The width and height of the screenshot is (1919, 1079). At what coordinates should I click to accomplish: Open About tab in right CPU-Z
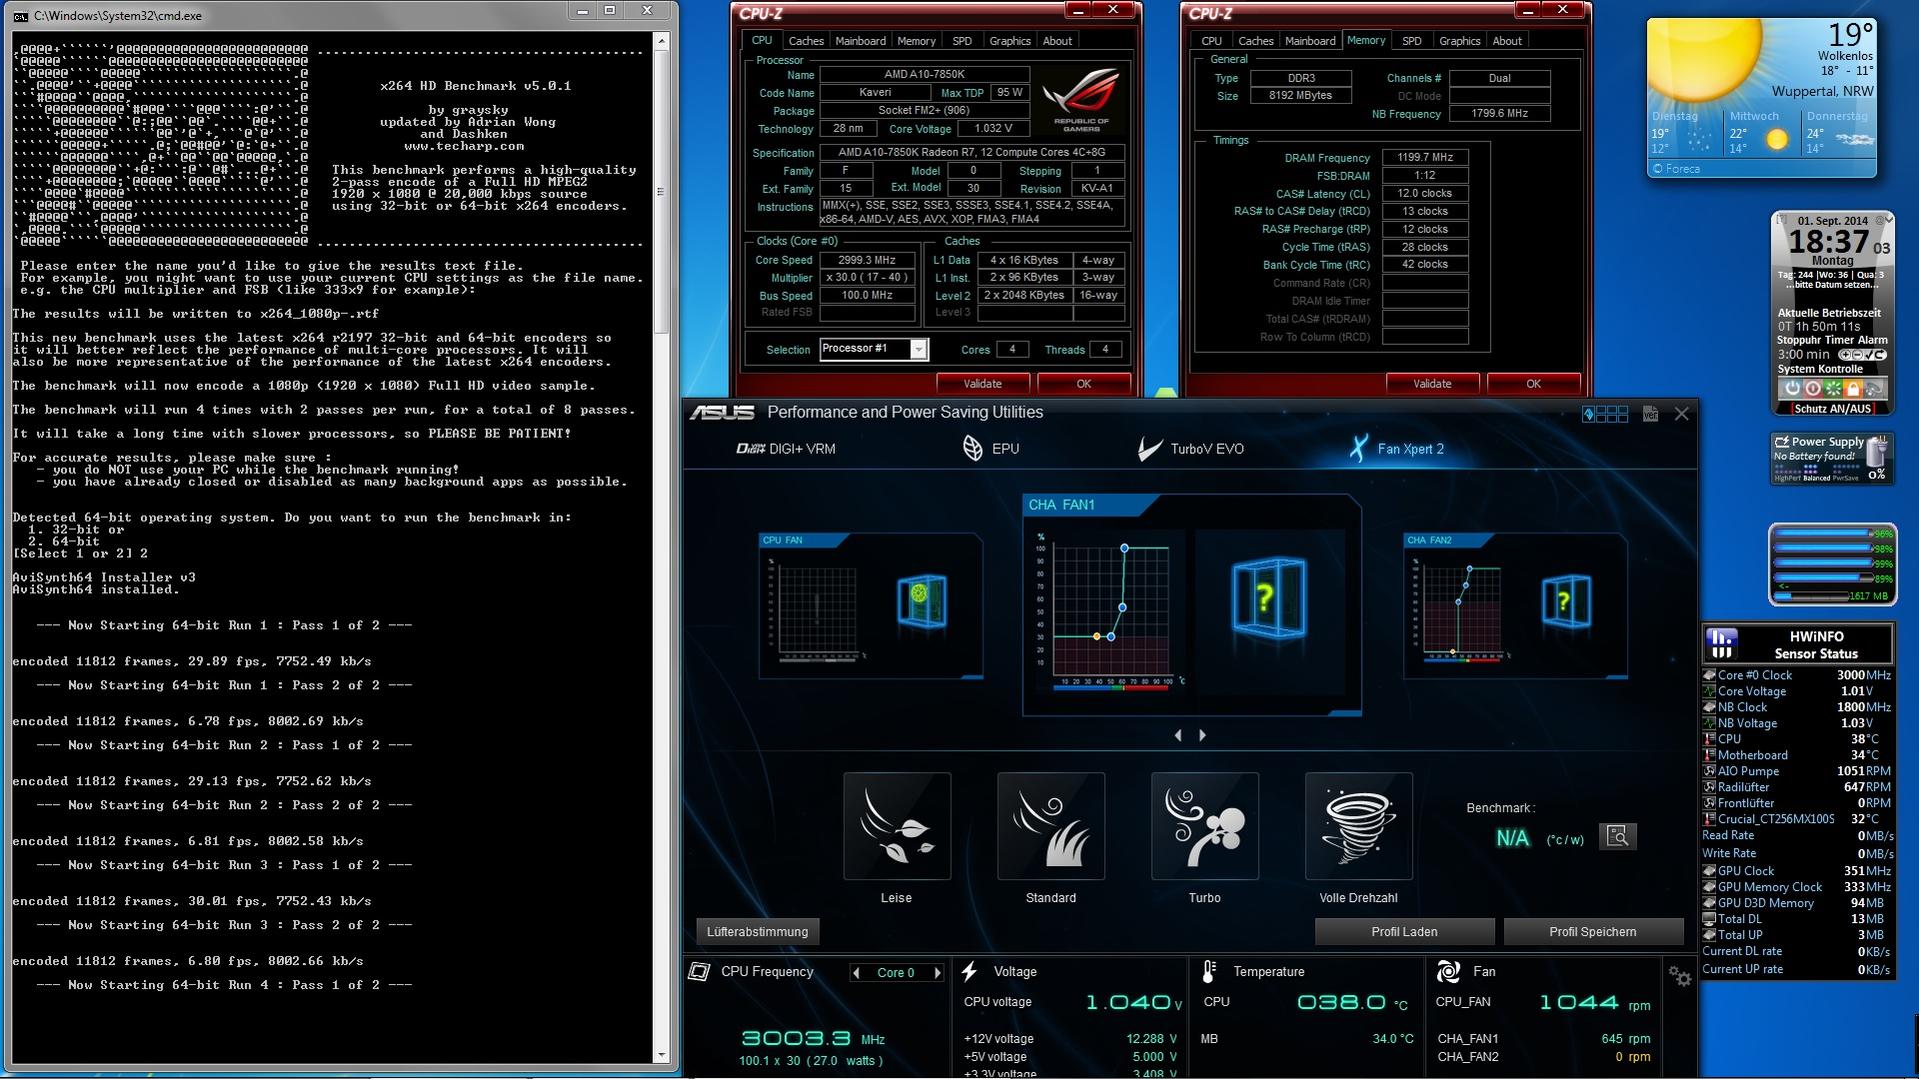pos(1507,41)
